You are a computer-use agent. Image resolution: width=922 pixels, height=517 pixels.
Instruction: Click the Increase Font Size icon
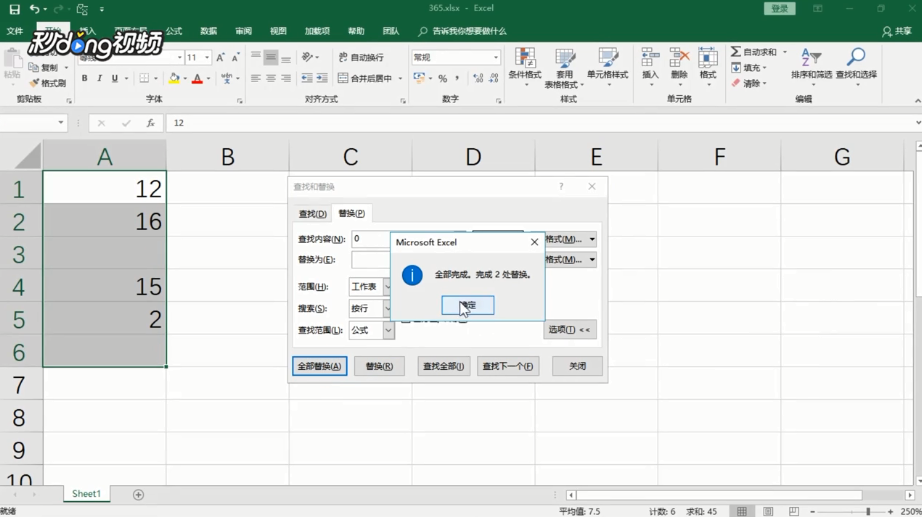tap(220, 57)
